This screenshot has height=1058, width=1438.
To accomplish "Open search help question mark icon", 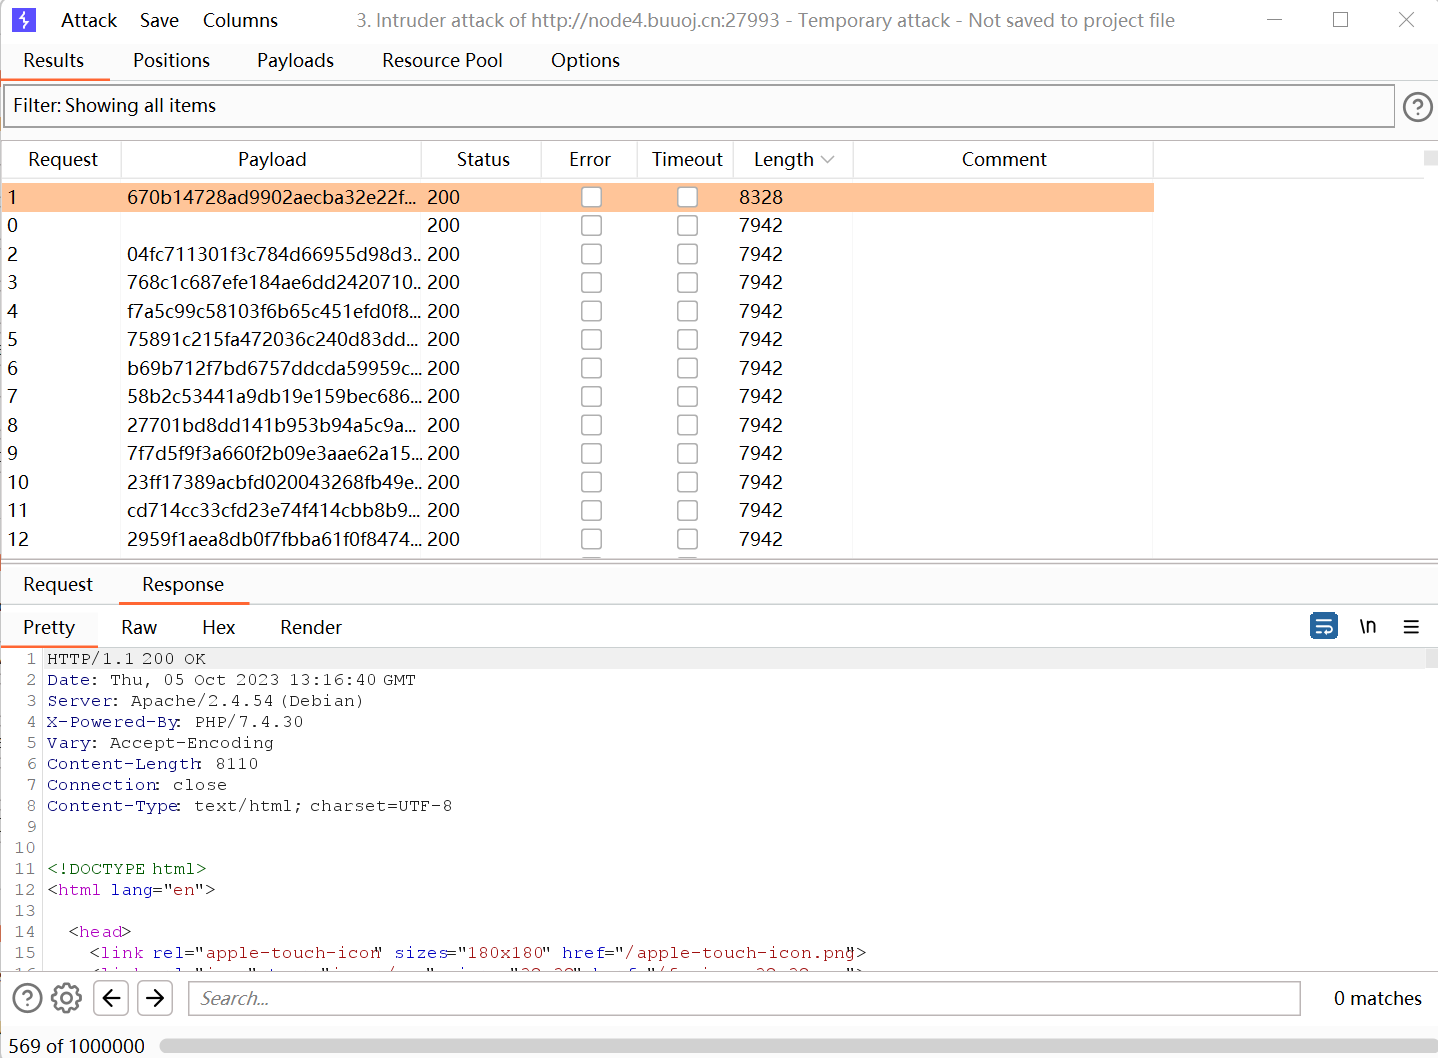I will point(27,998).
